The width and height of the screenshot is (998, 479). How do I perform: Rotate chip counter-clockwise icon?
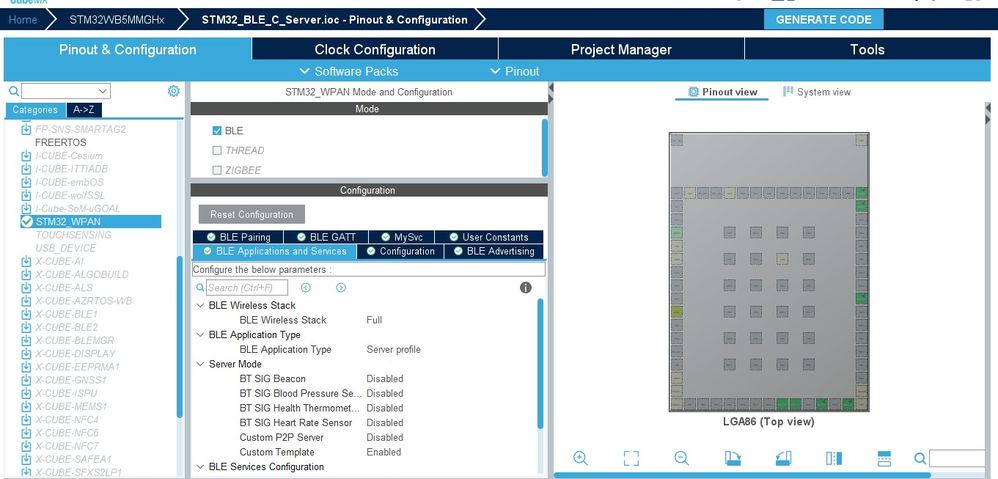click(x=784, y=458)
